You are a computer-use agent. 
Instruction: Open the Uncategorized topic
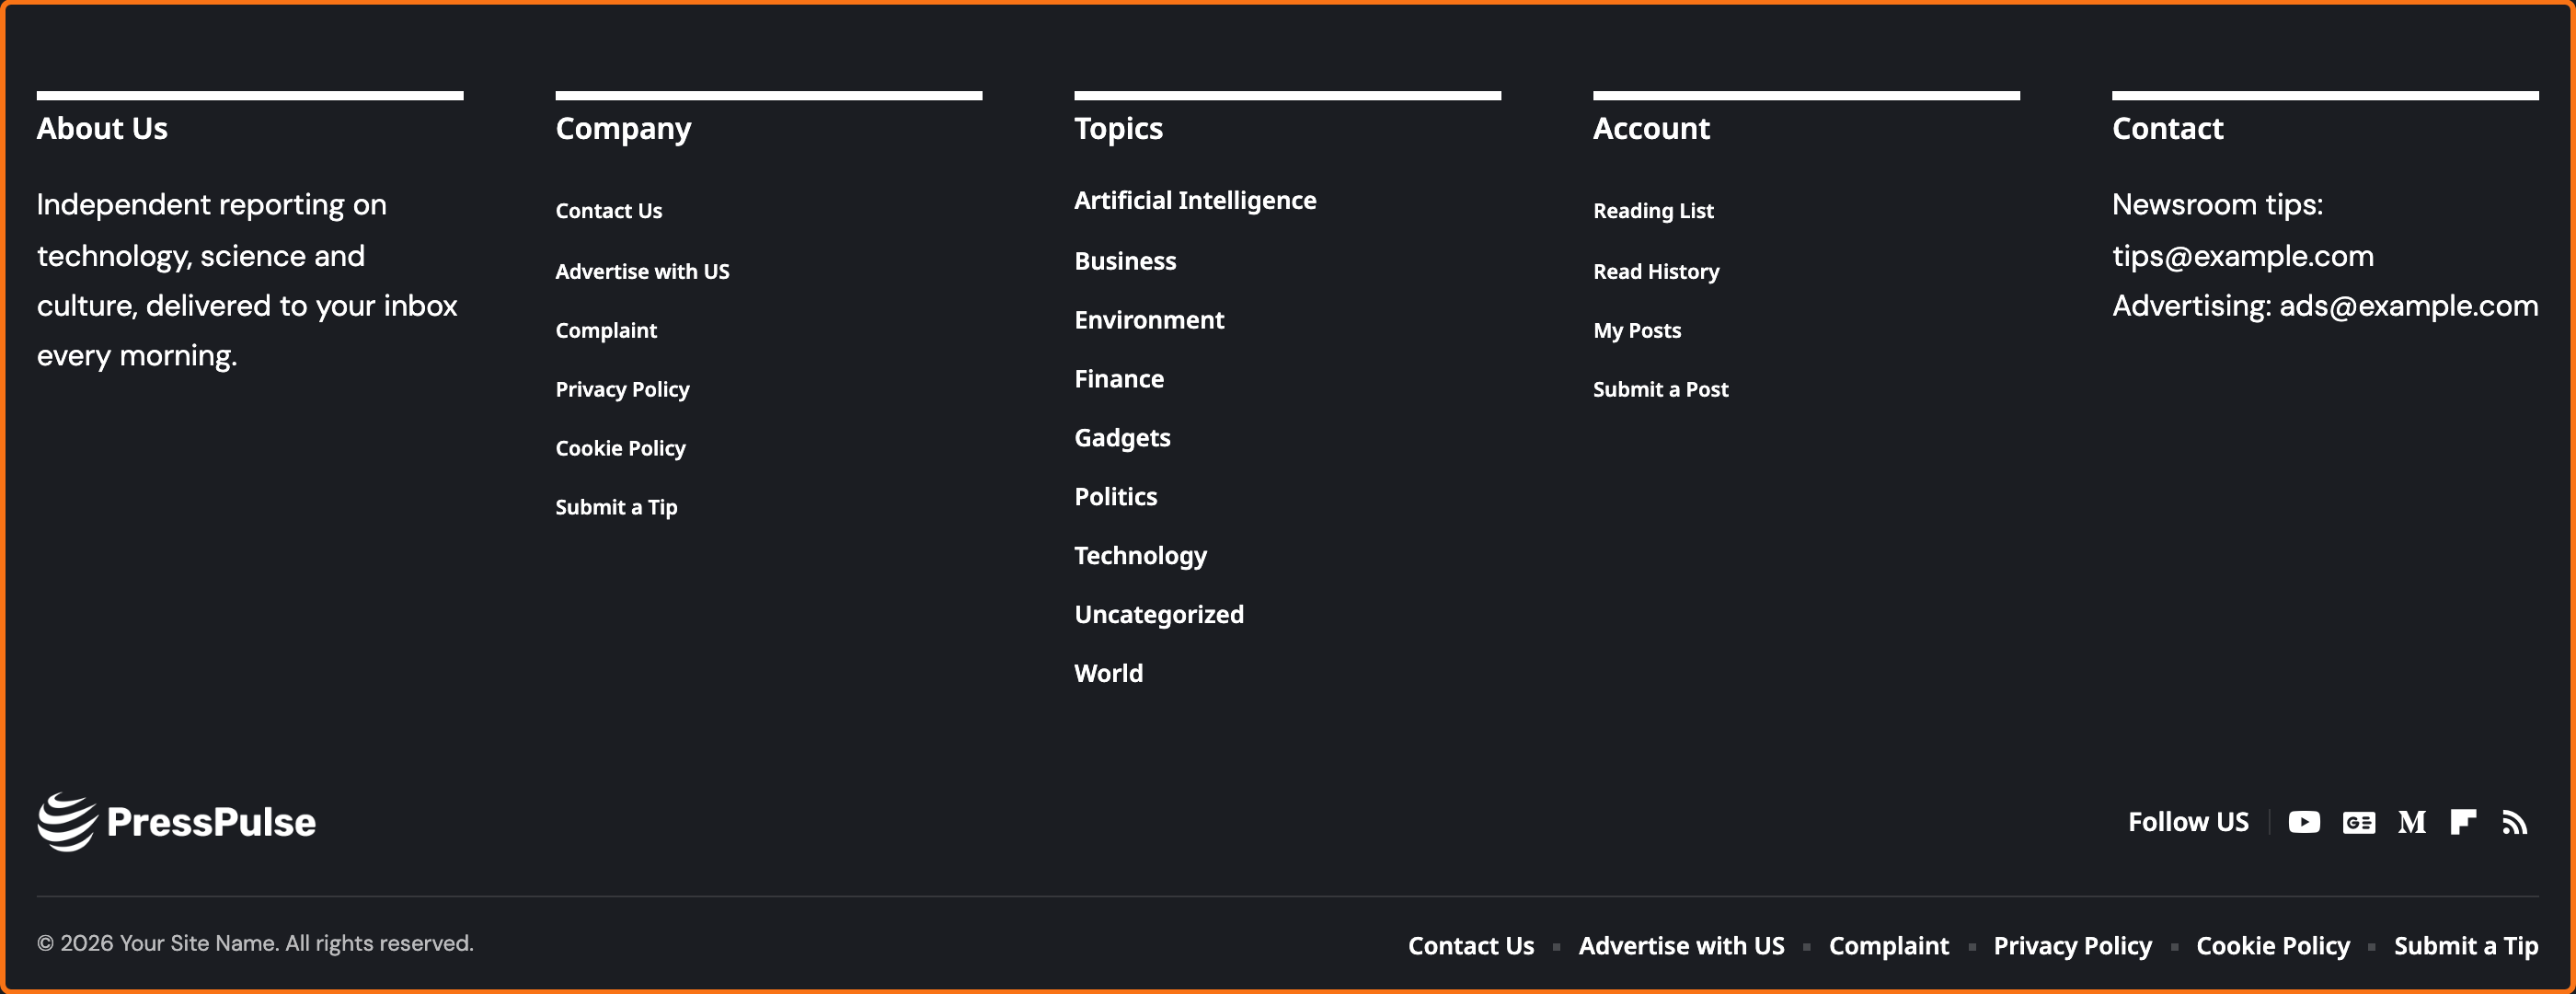point(1159,615)
